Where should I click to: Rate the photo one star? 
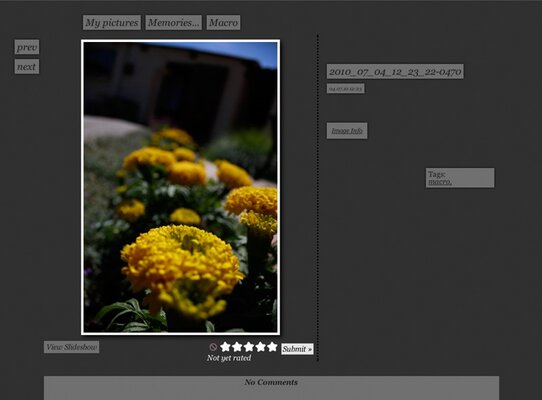point(225,347)
